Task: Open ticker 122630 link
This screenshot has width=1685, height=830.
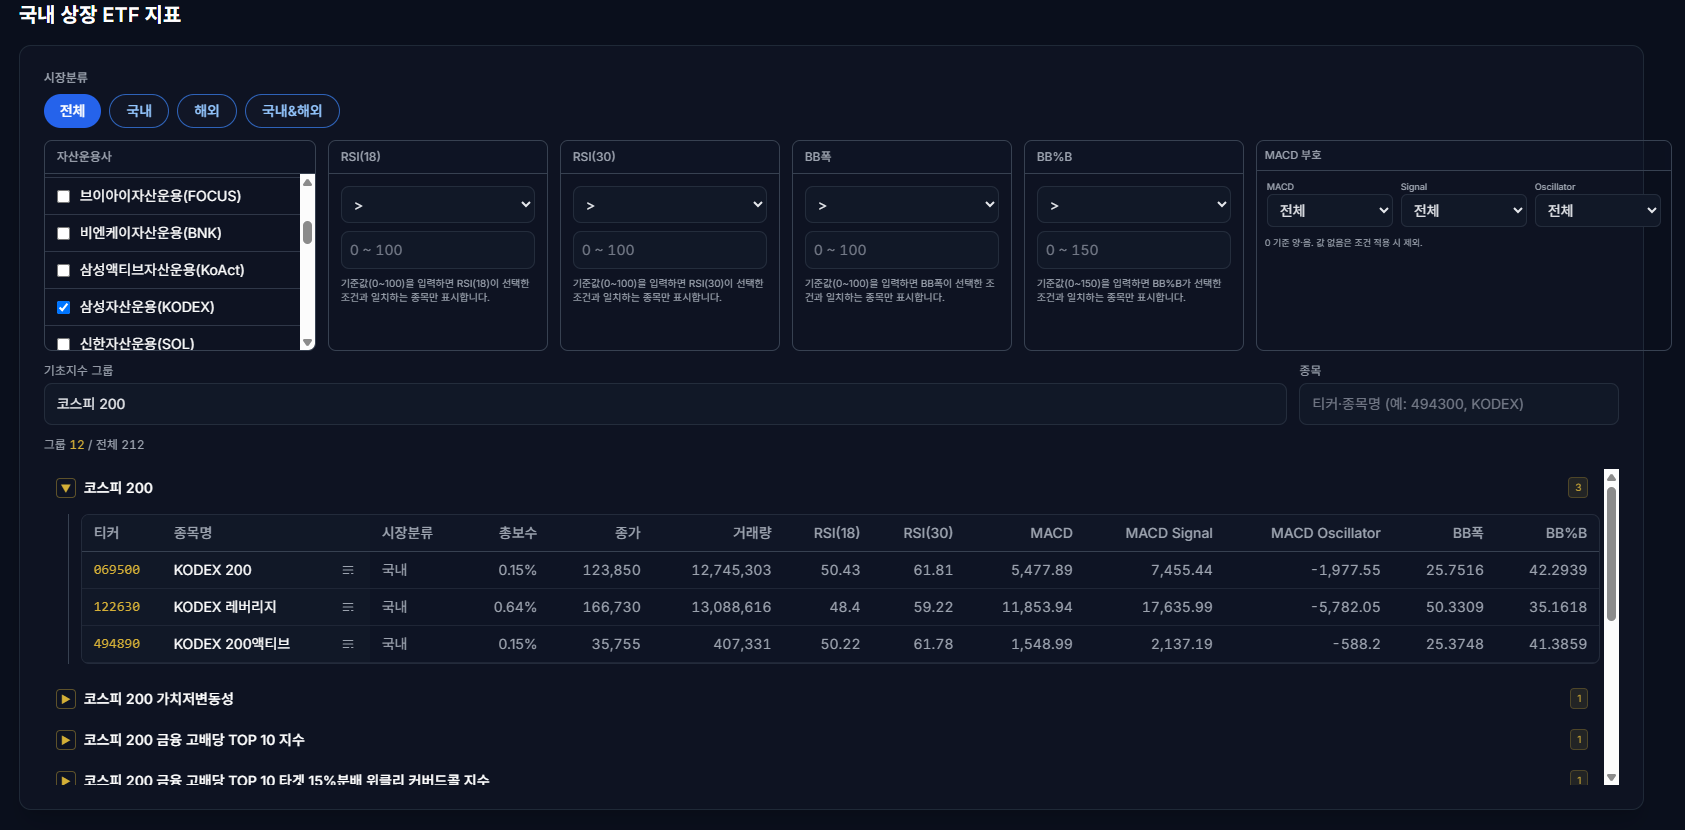Action: (x=117, y=607)
